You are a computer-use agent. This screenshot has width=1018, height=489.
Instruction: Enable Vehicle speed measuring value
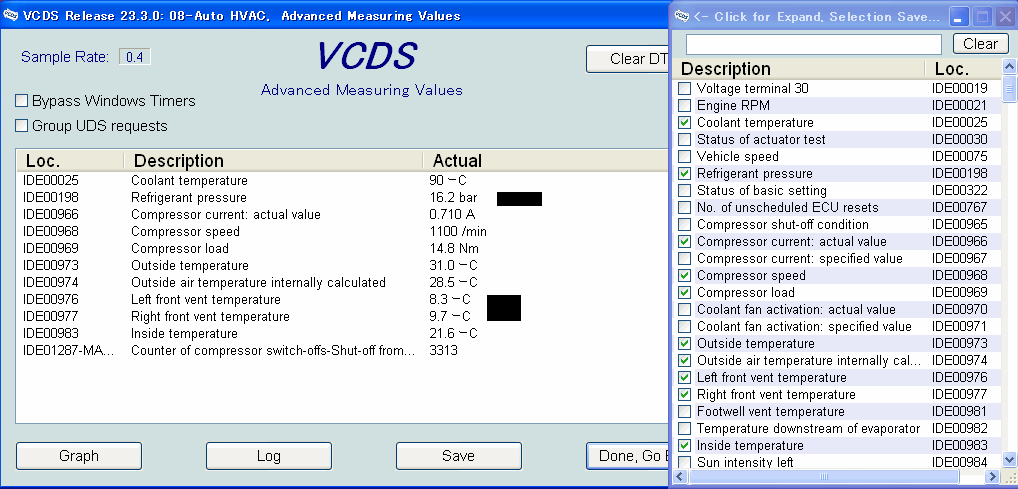(685, 157)
